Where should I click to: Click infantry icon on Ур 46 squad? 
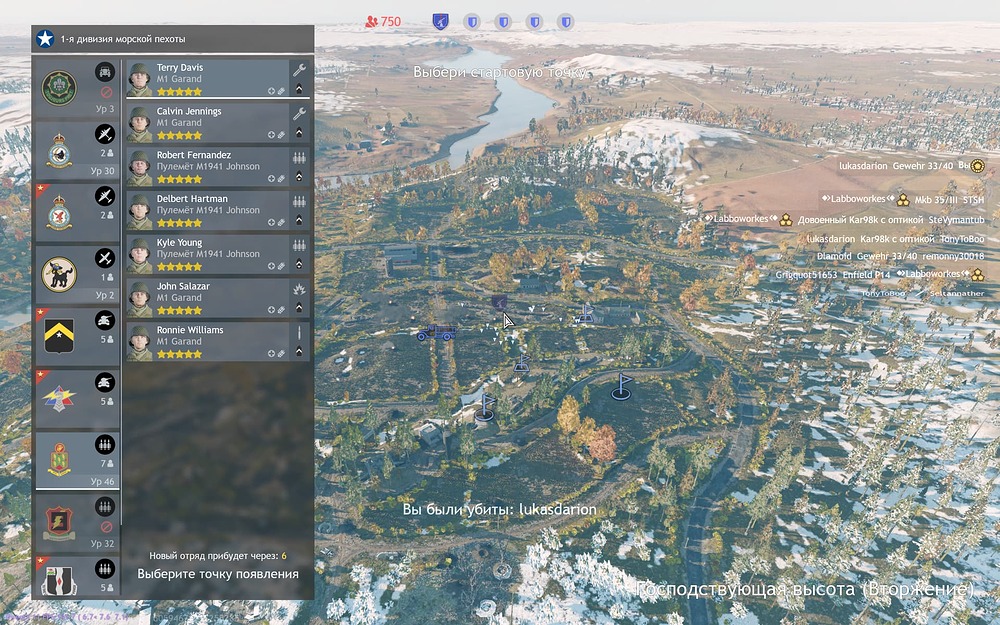(105, 444)
